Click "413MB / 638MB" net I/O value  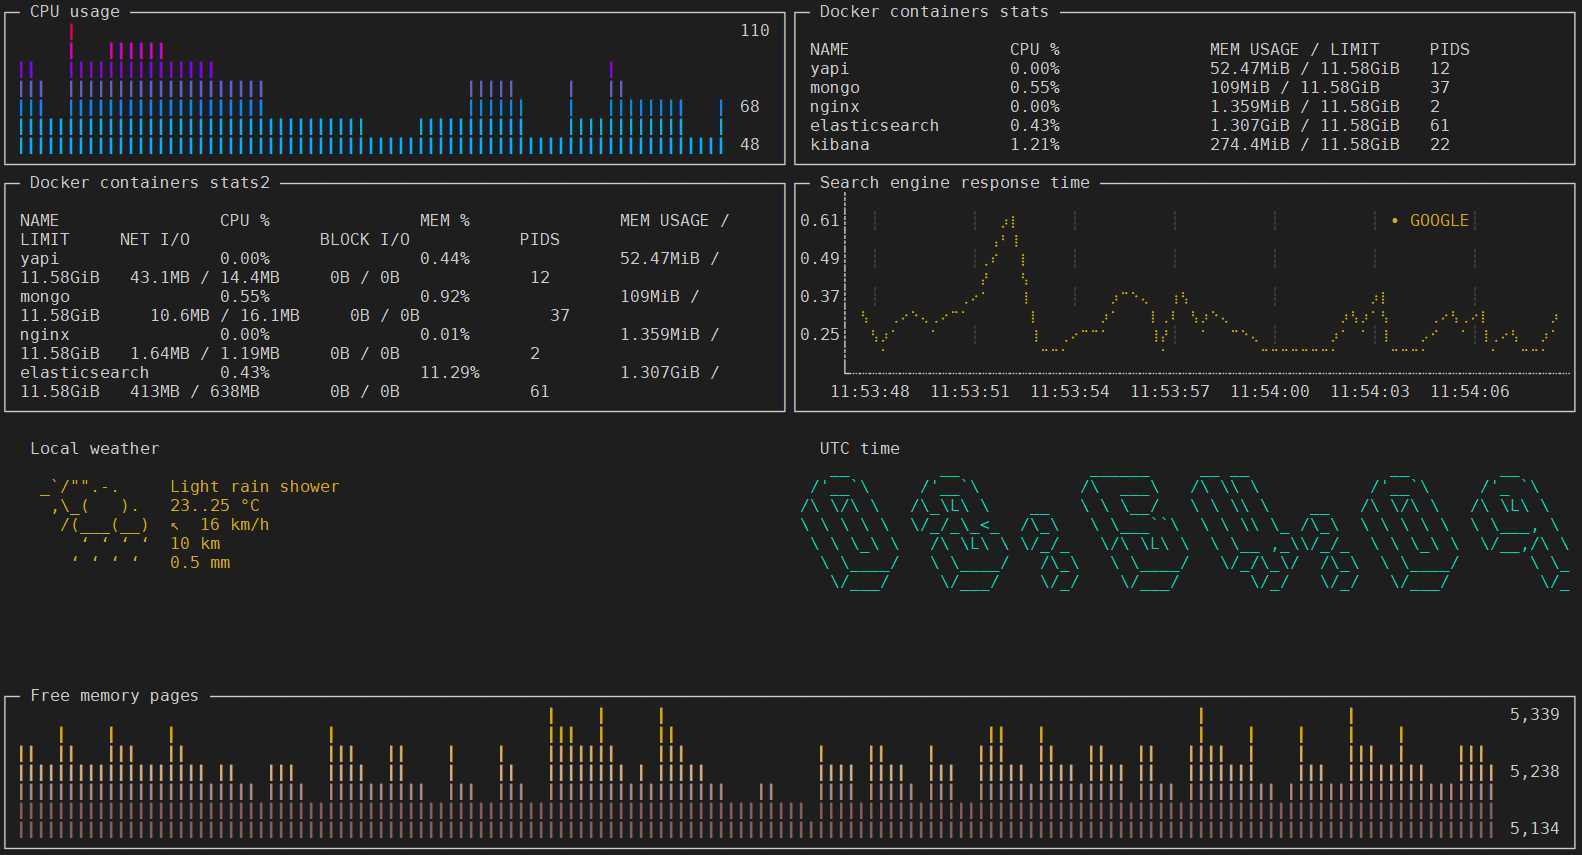pos(195,391)
